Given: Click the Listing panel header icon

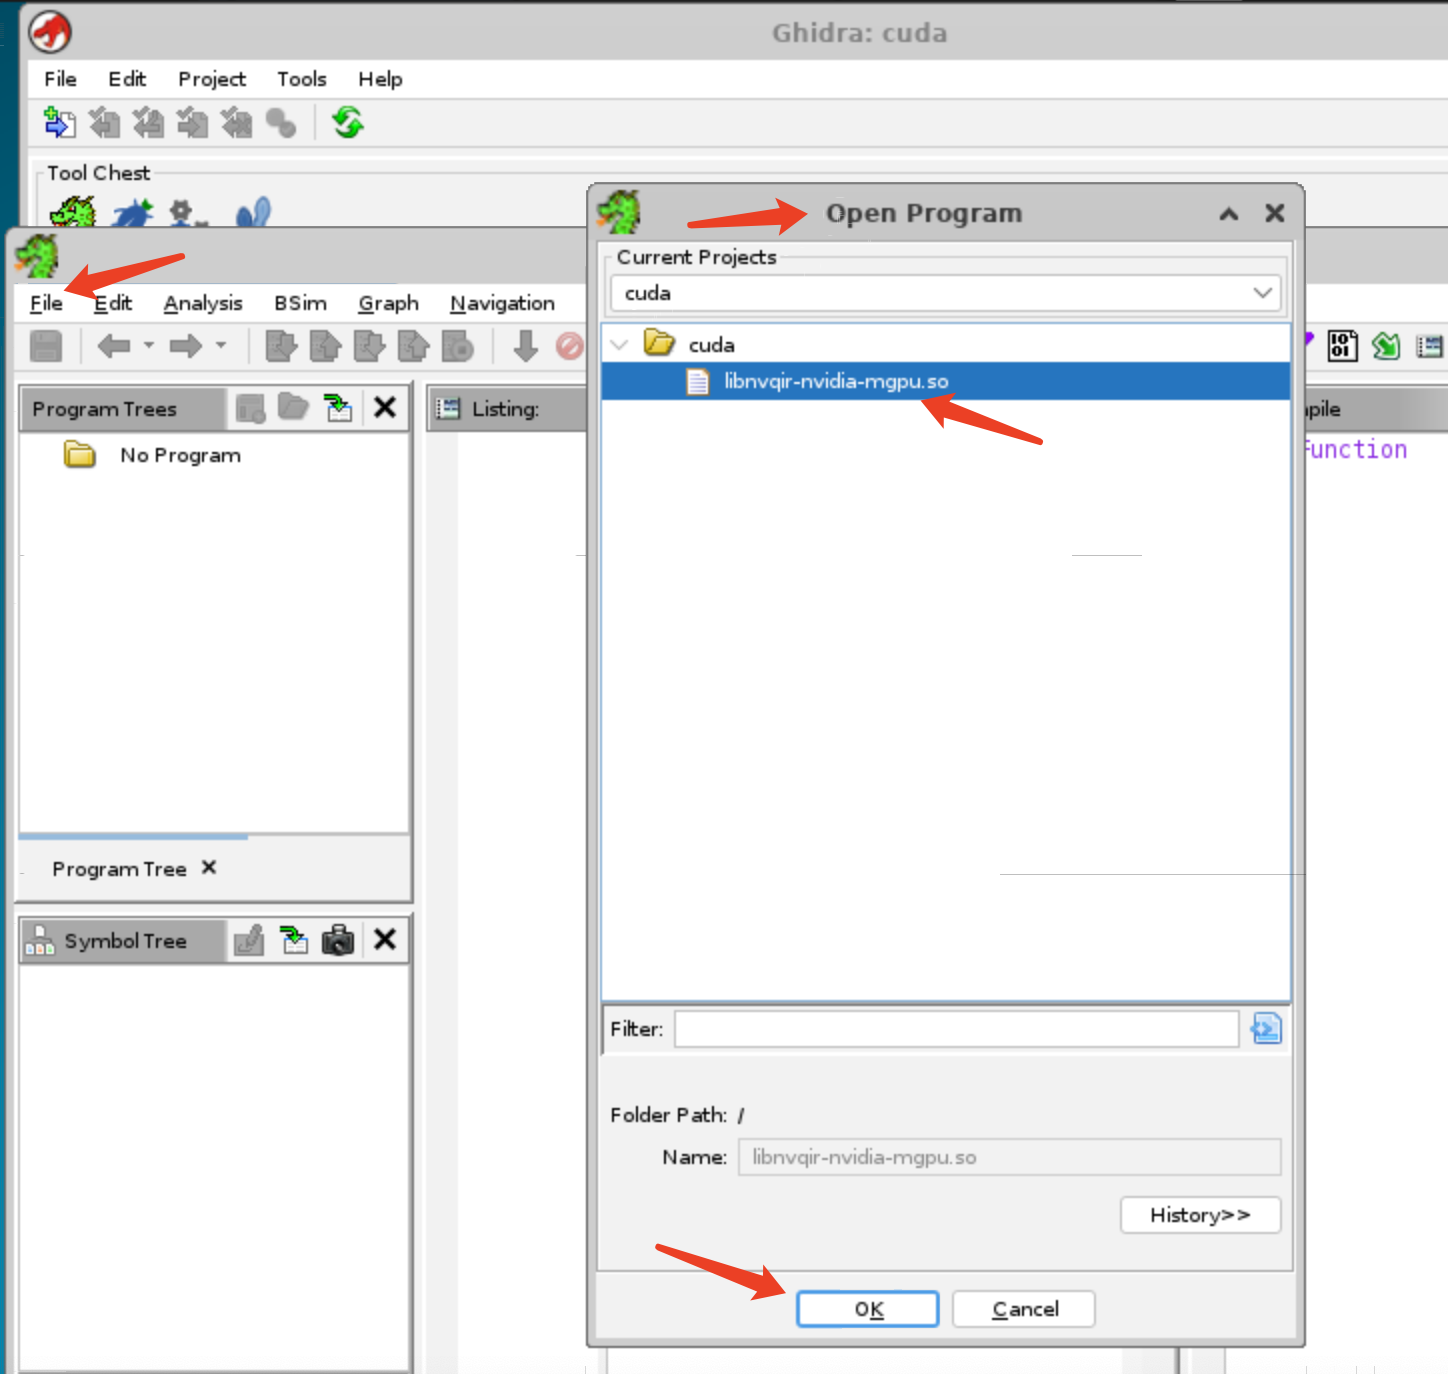Looking at the screenshot, I should (449, 408).
